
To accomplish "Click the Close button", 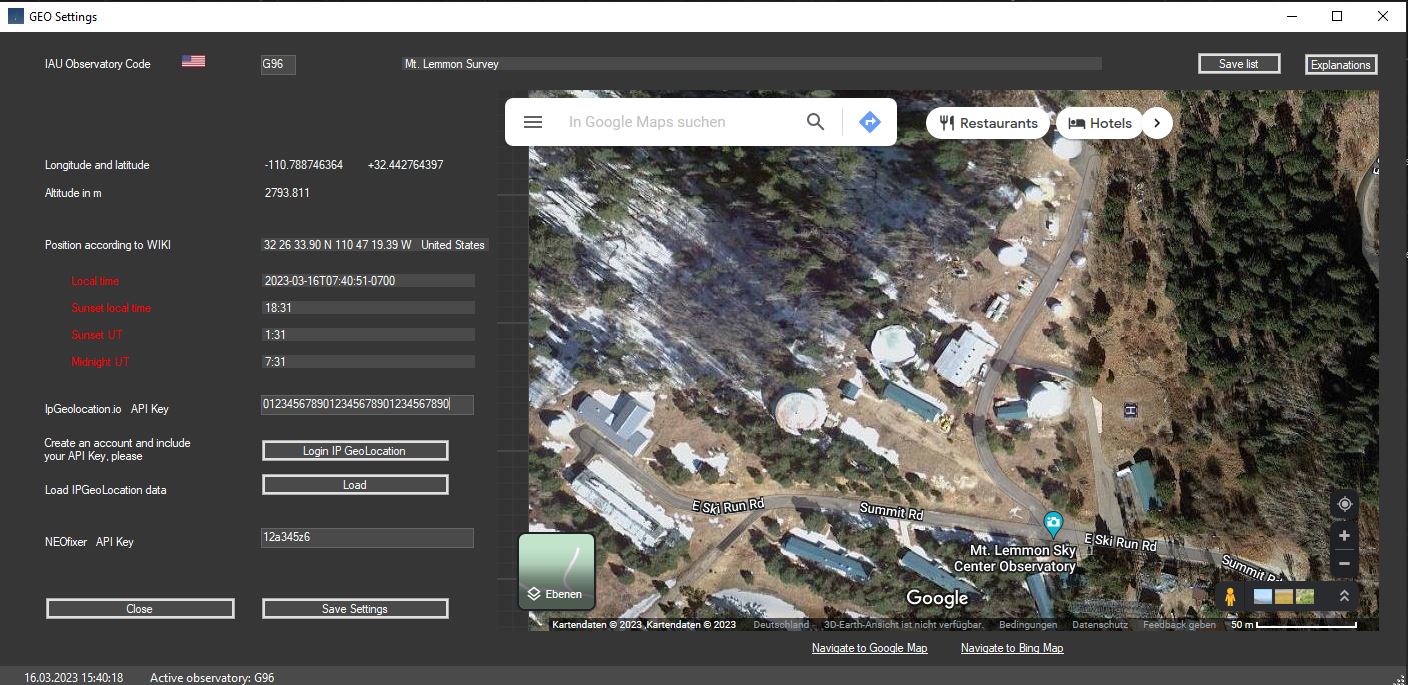I will 140,608.
